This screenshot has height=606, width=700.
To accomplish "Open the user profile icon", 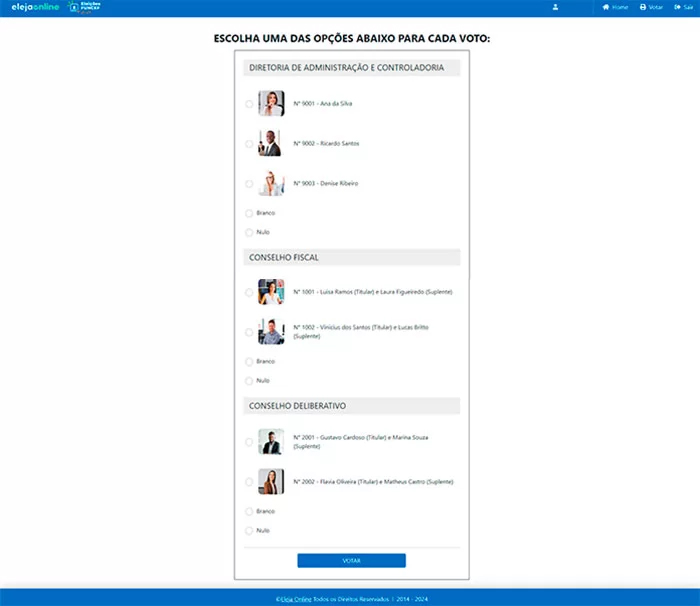I will tap(555, 7).
